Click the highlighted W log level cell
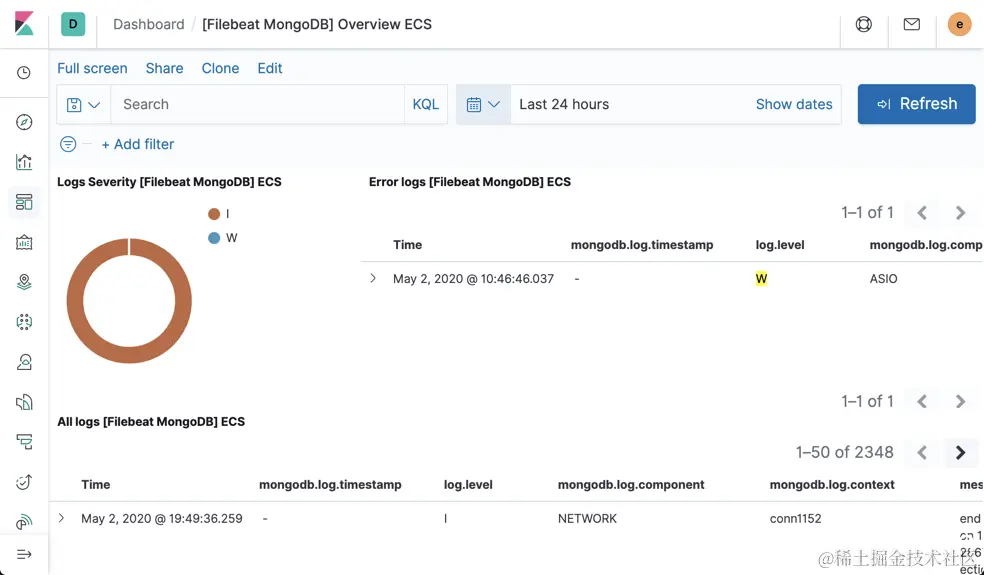Viewport: 984px width, 575px height. coord(761,279)
